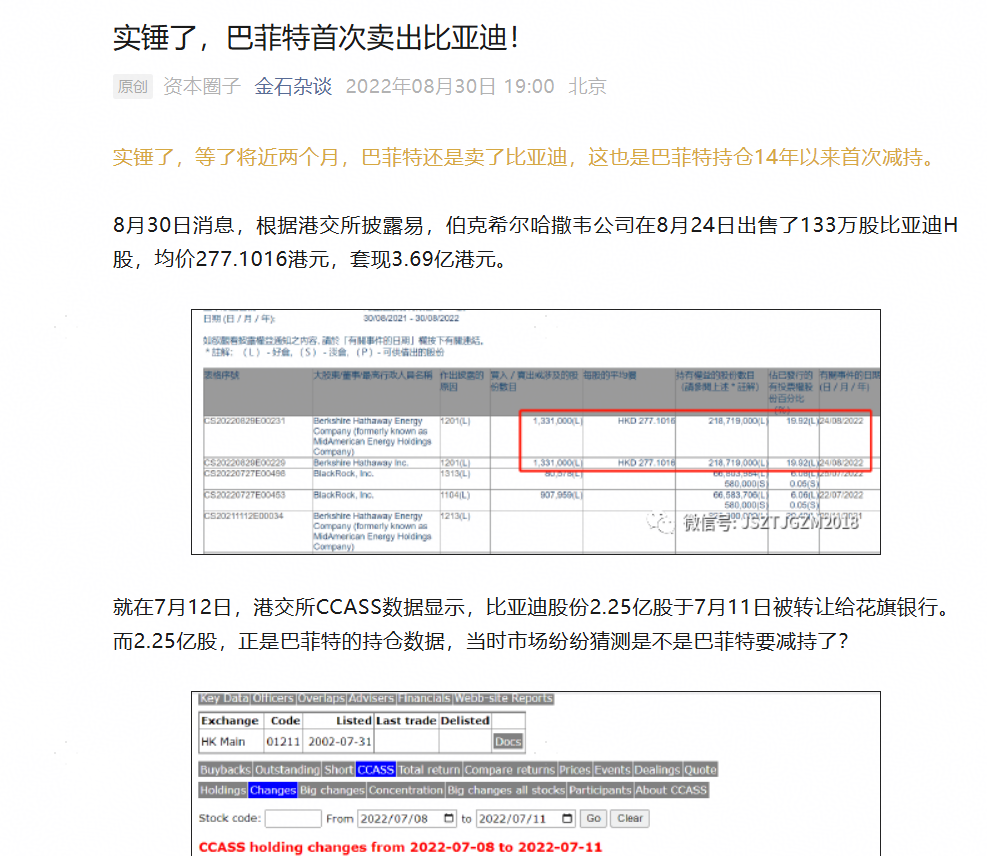Select the Buybacks menu item
987x856 pixels.
225,770
